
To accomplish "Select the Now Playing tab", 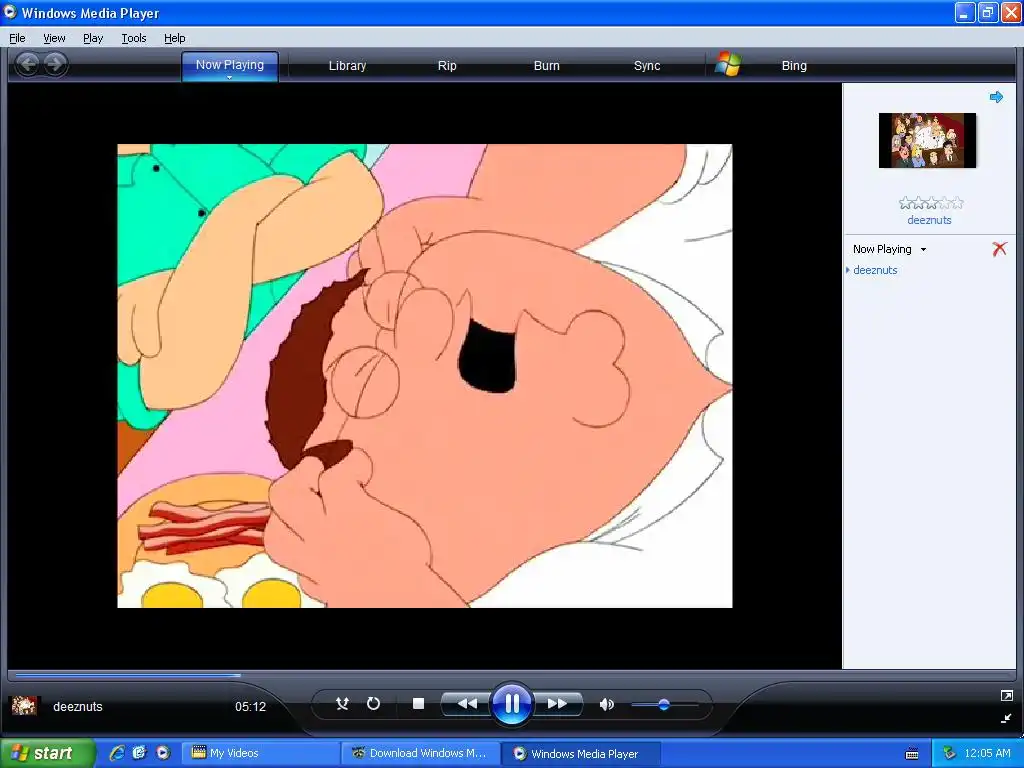I will tap(230, 64).
